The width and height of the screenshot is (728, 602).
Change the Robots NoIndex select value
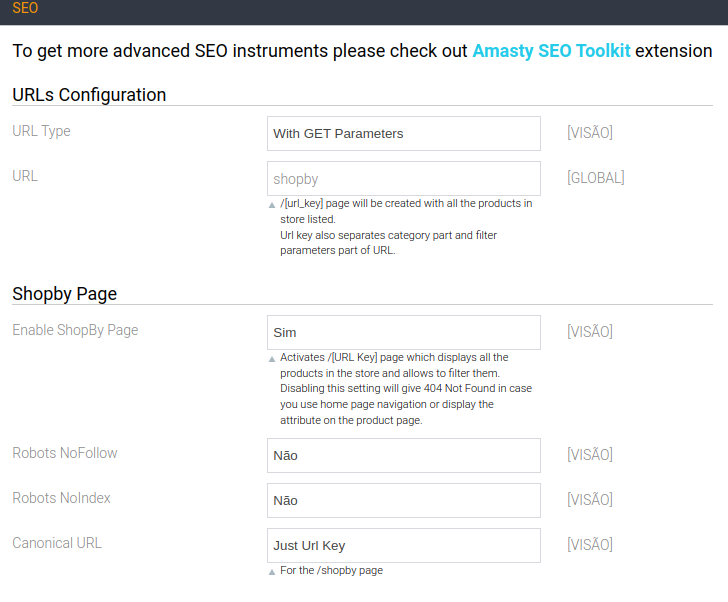coord(403,500)
